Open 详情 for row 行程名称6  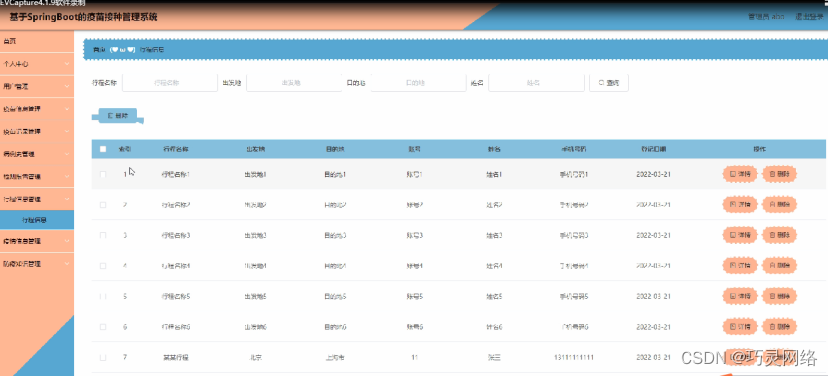[x=740, y=327]
